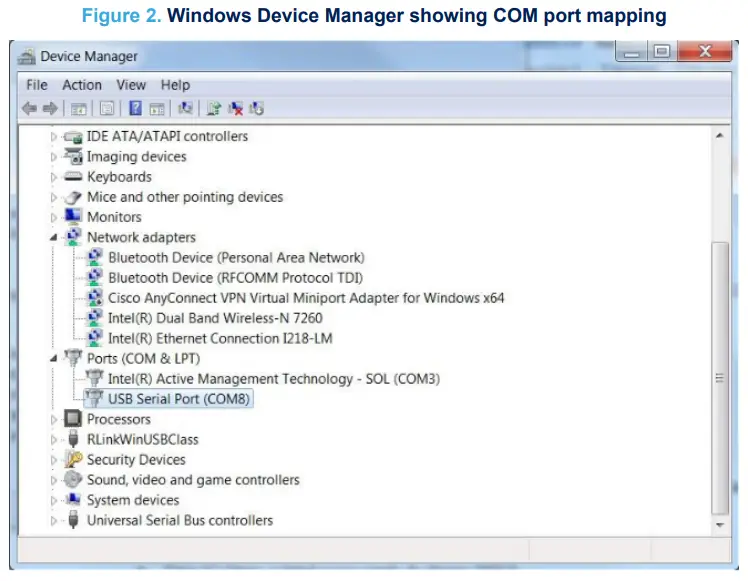The image size is (748, 581).
Task: Select Bluetooth Device (RFCOMM Protocol TDI)
Action: [x=235, y=278]
